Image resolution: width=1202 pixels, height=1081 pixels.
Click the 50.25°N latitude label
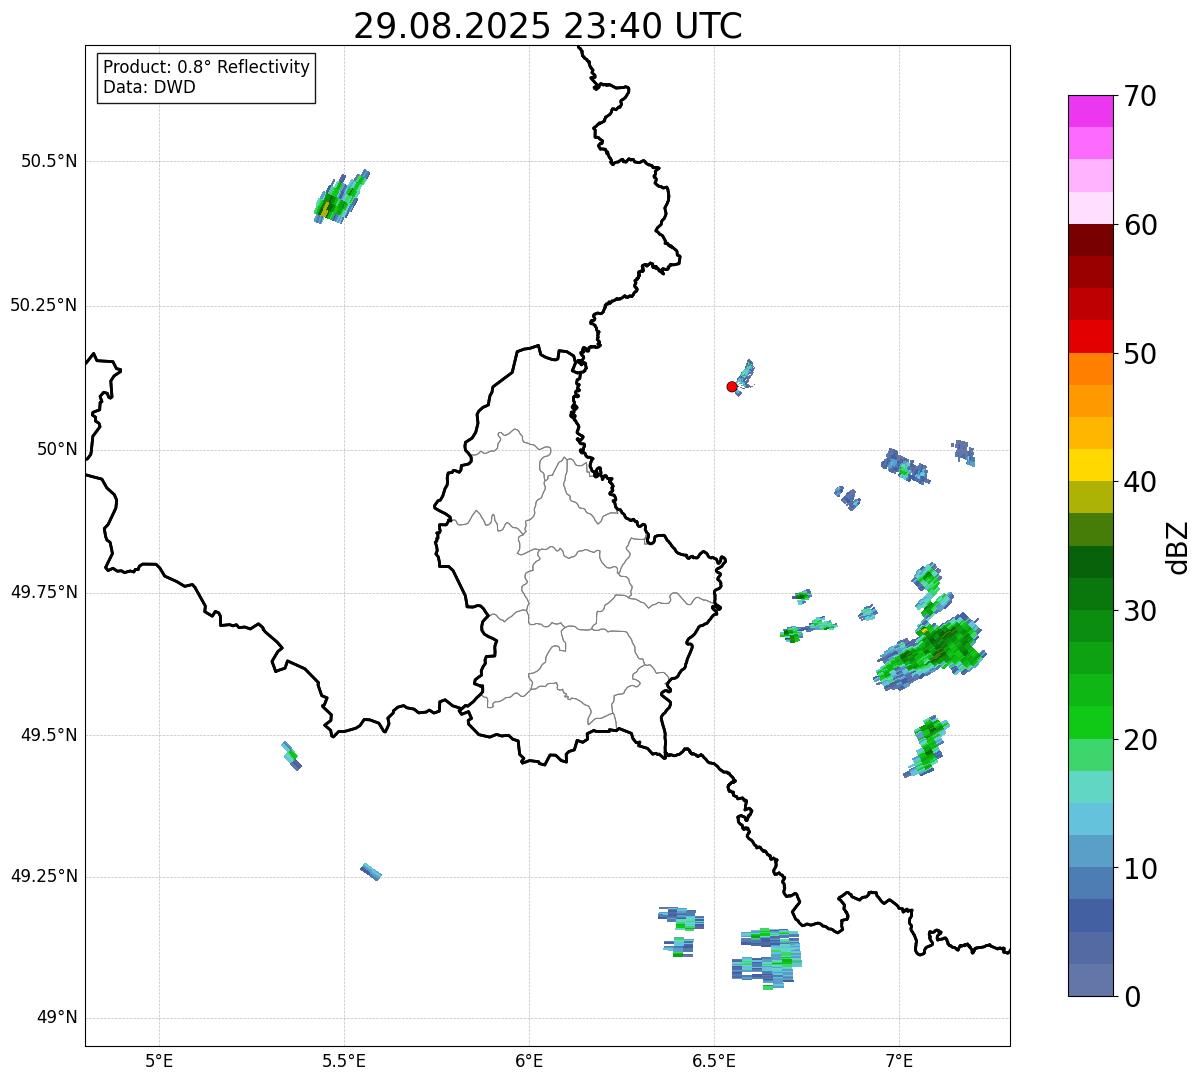tap(44, 305)
